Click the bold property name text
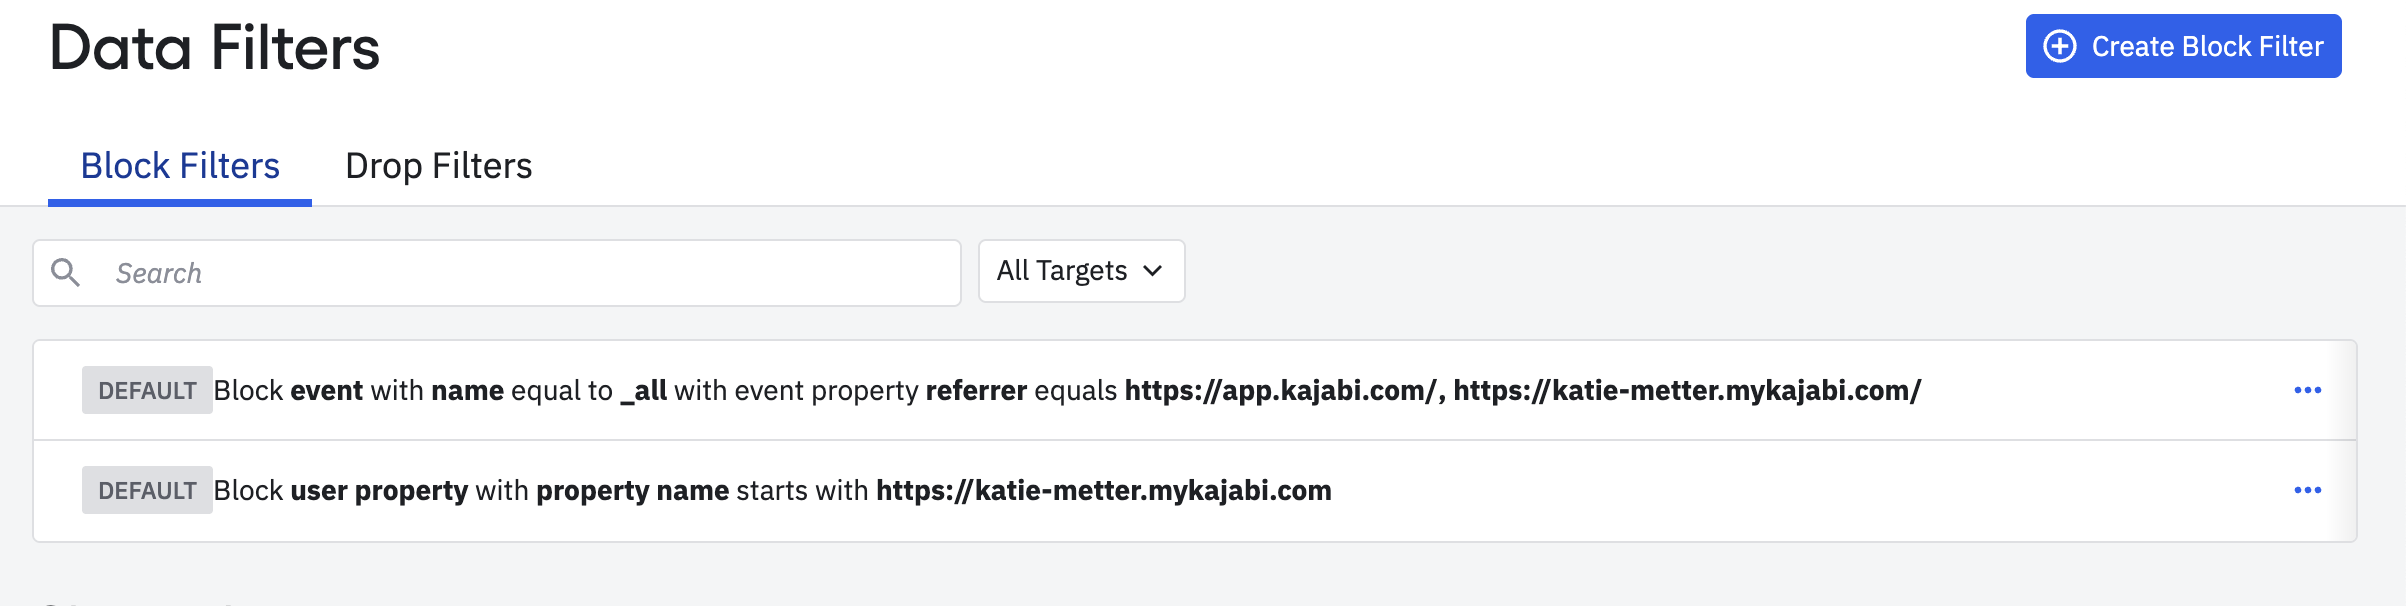 tap(632, 491)
